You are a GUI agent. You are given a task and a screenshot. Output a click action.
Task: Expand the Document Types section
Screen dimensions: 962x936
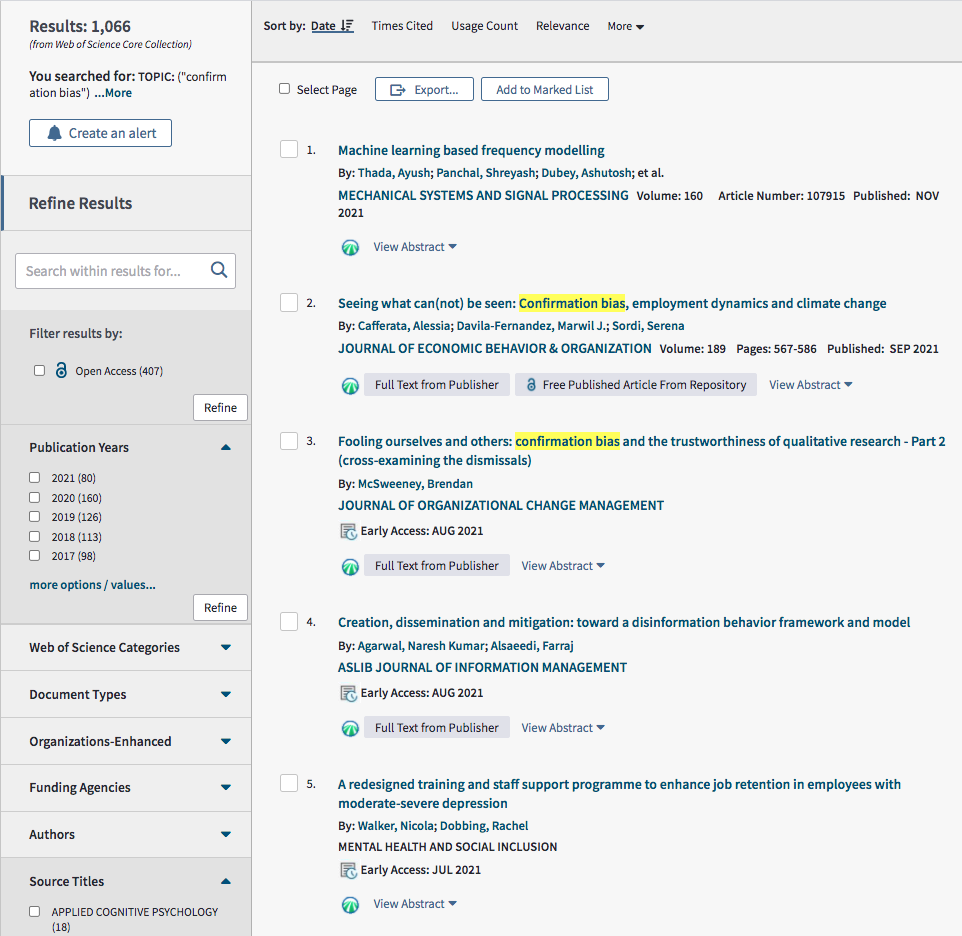point(225,694)
